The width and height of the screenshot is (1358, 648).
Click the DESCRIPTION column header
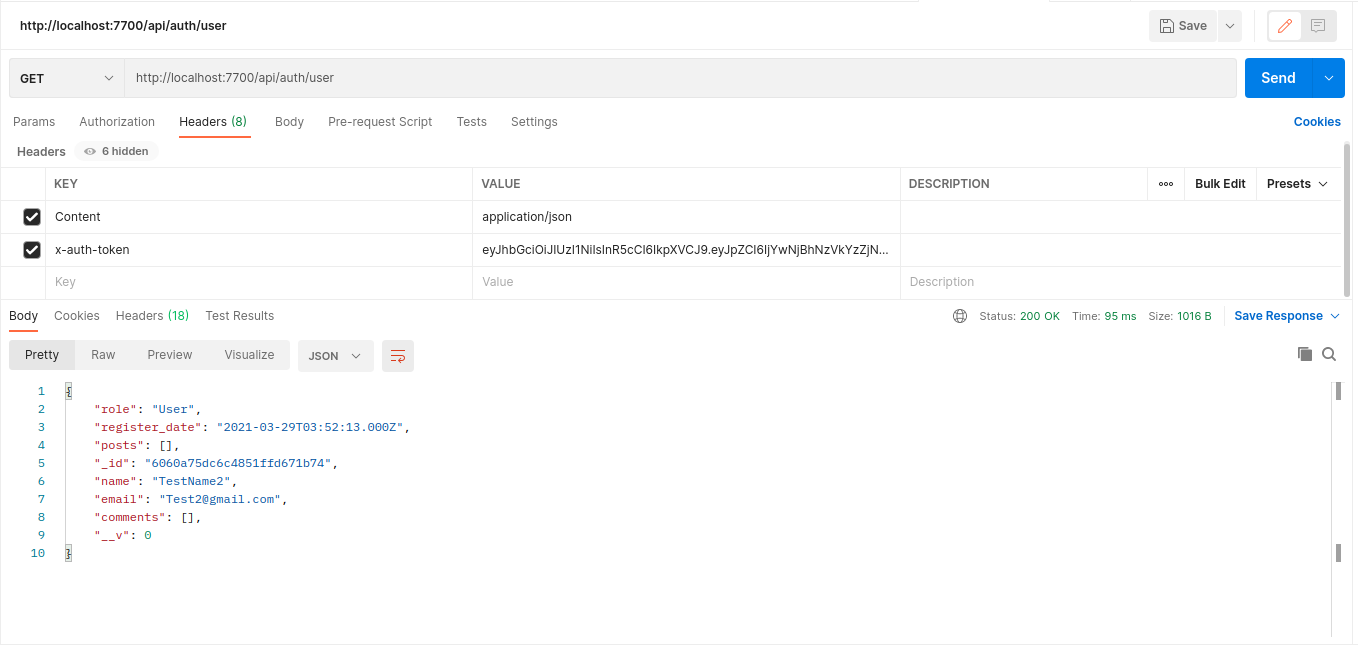[949, 184]
